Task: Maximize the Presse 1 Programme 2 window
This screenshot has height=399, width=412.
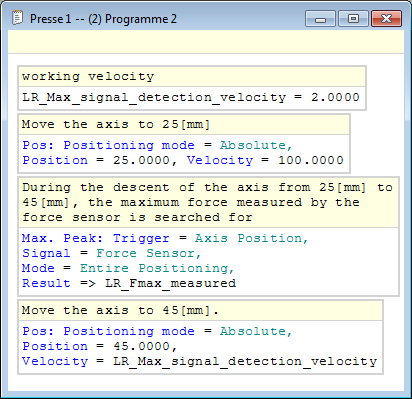Action: 353,19
